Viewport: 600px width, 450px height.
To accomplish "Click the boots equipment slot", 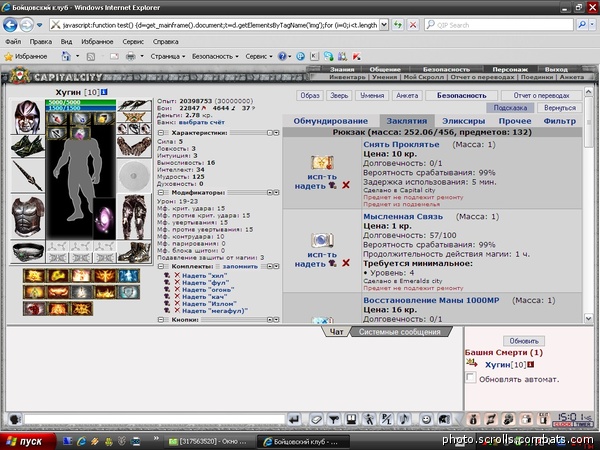I will click(x=134, y=252).
